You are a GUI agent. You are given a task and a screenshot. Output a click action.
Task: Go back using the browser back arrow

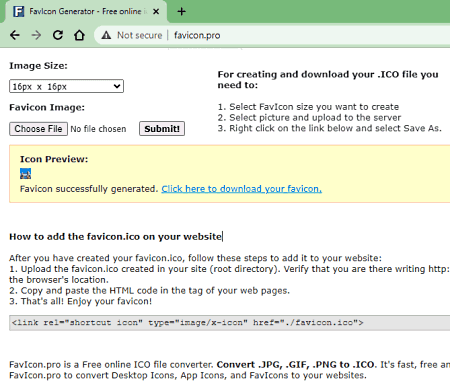pyautogui.click(x=15, y=35)
